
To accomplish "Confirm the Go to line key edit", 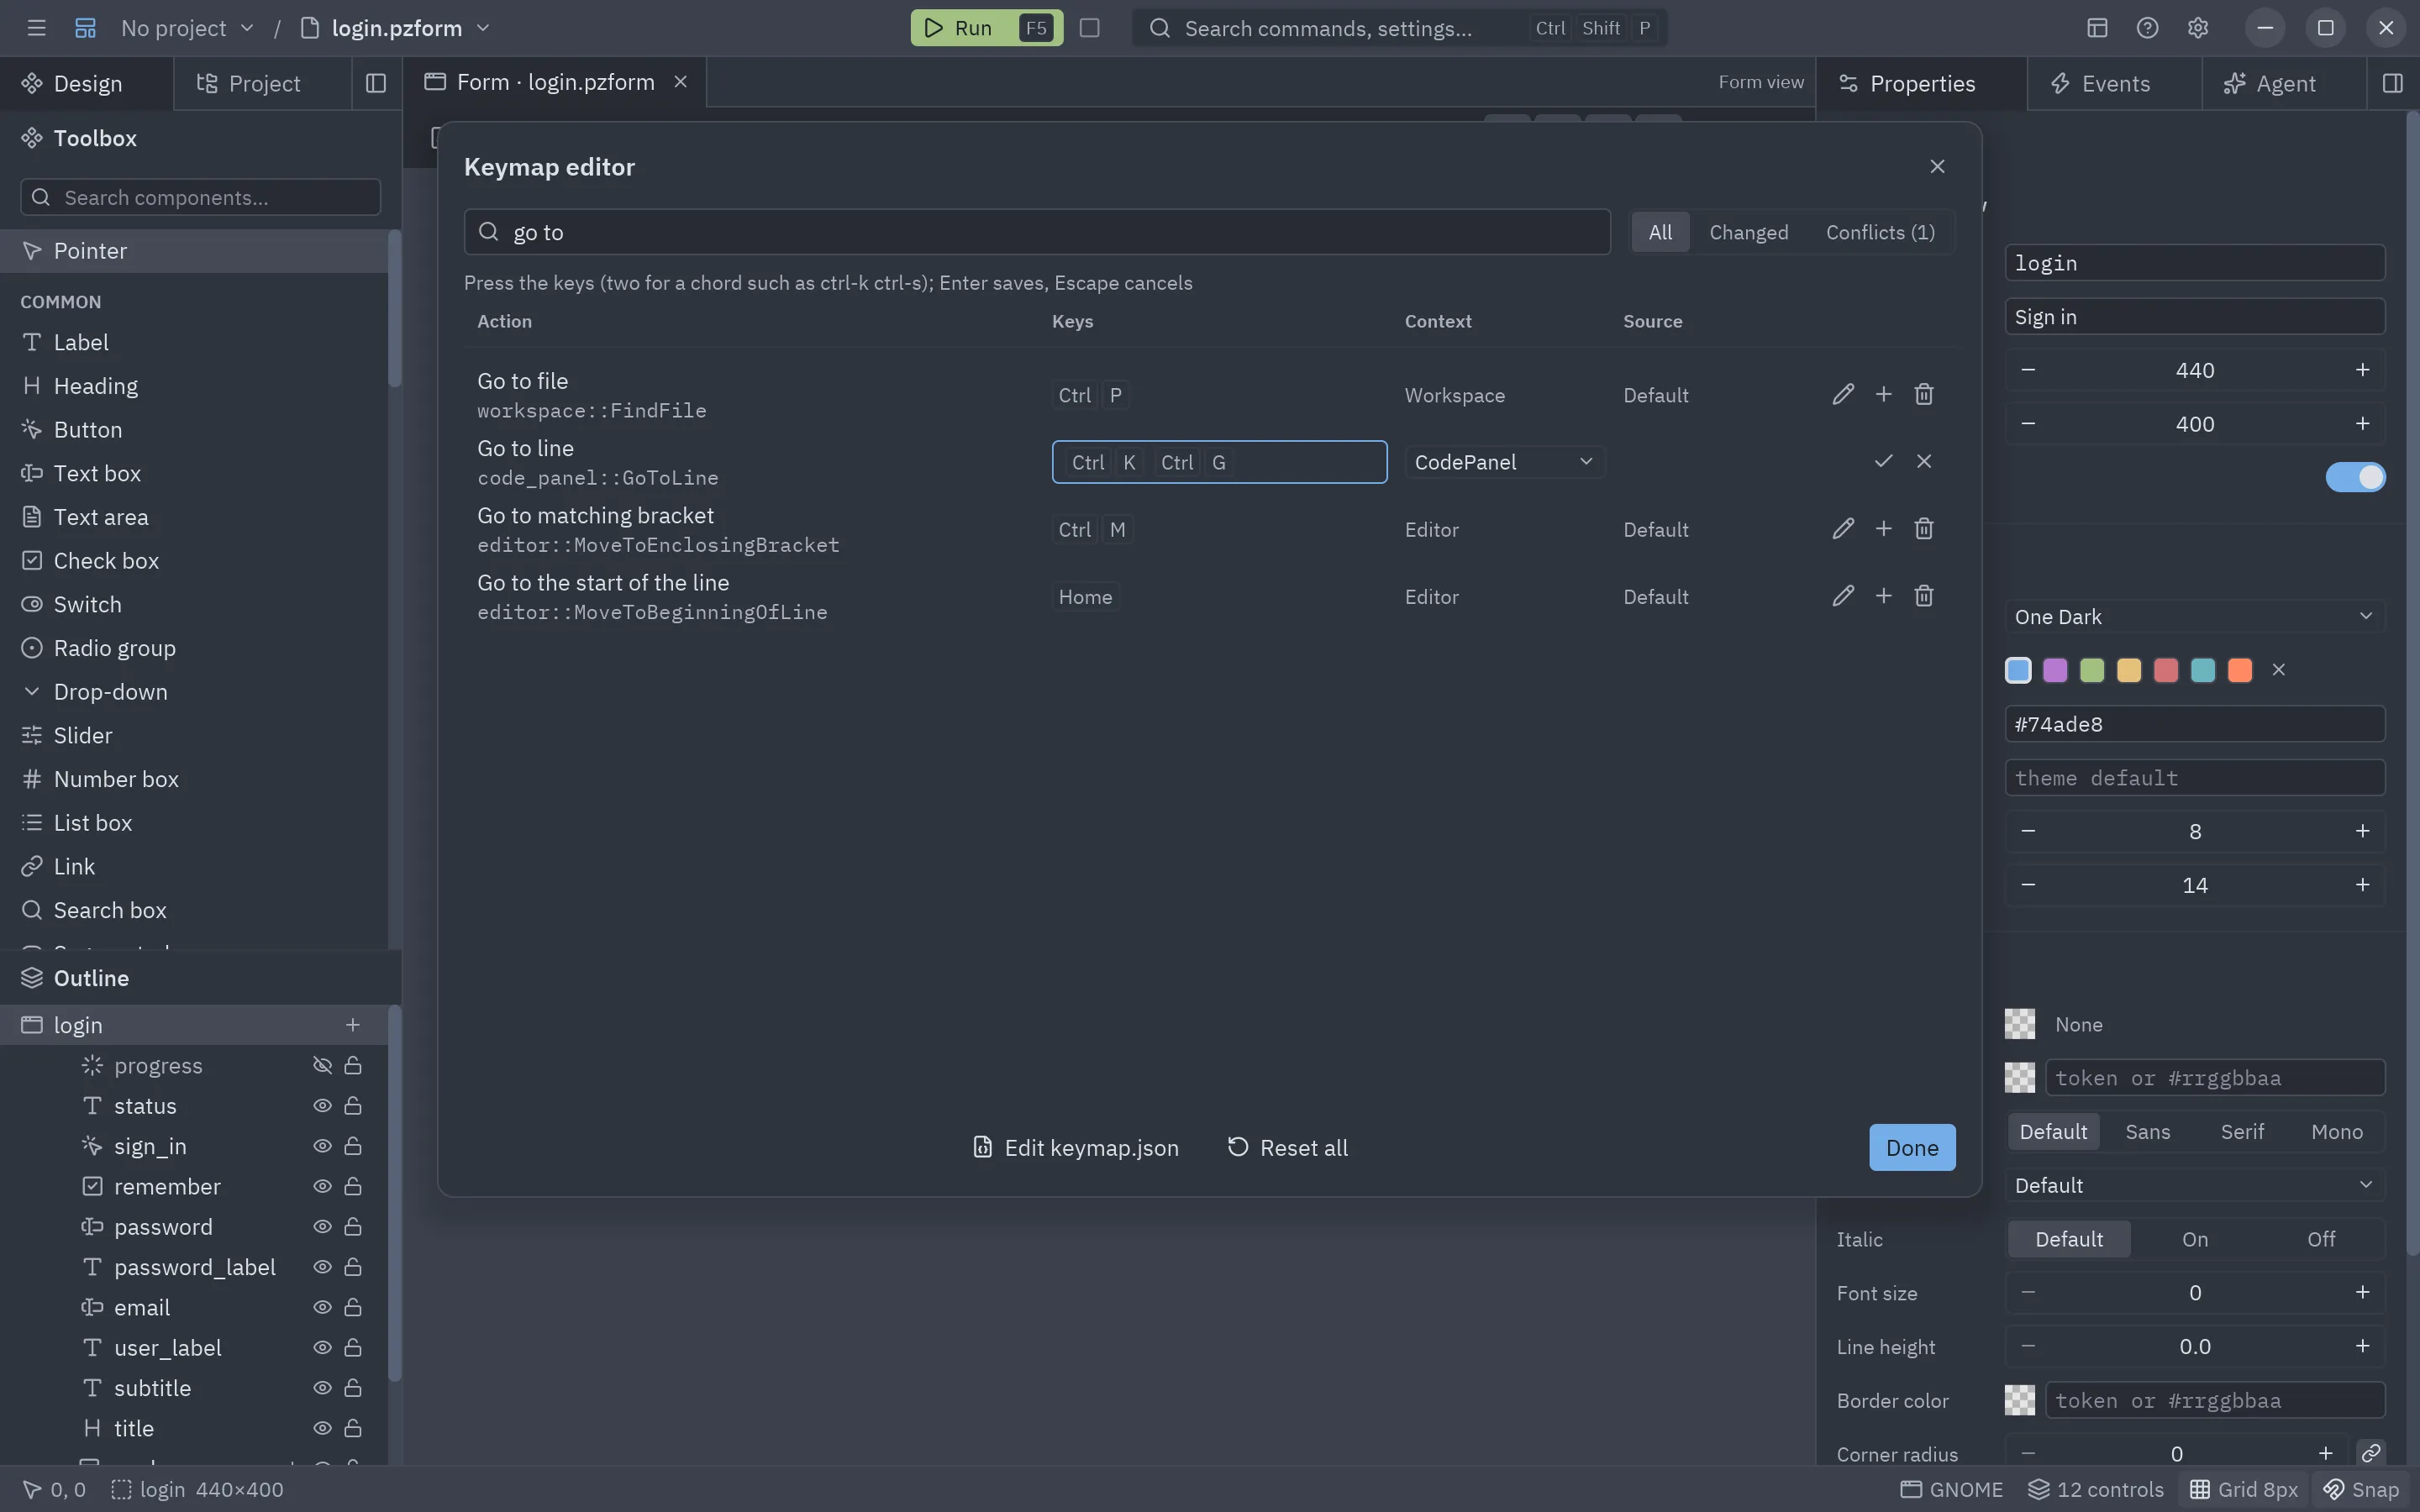I will click(x=1883, y=461).
